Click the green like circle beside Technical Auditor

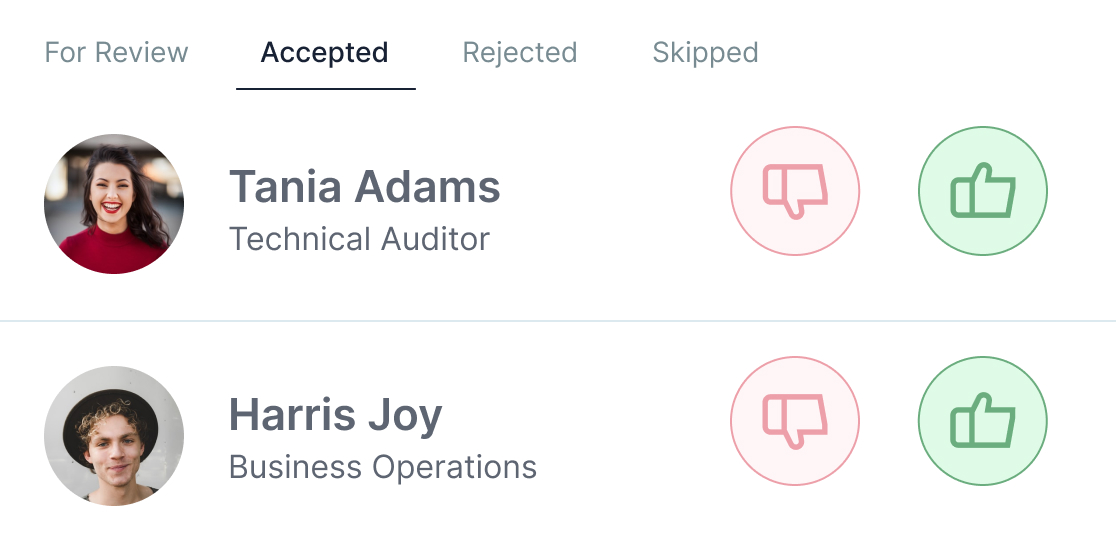pyautogui.click(x=983, y=191)
